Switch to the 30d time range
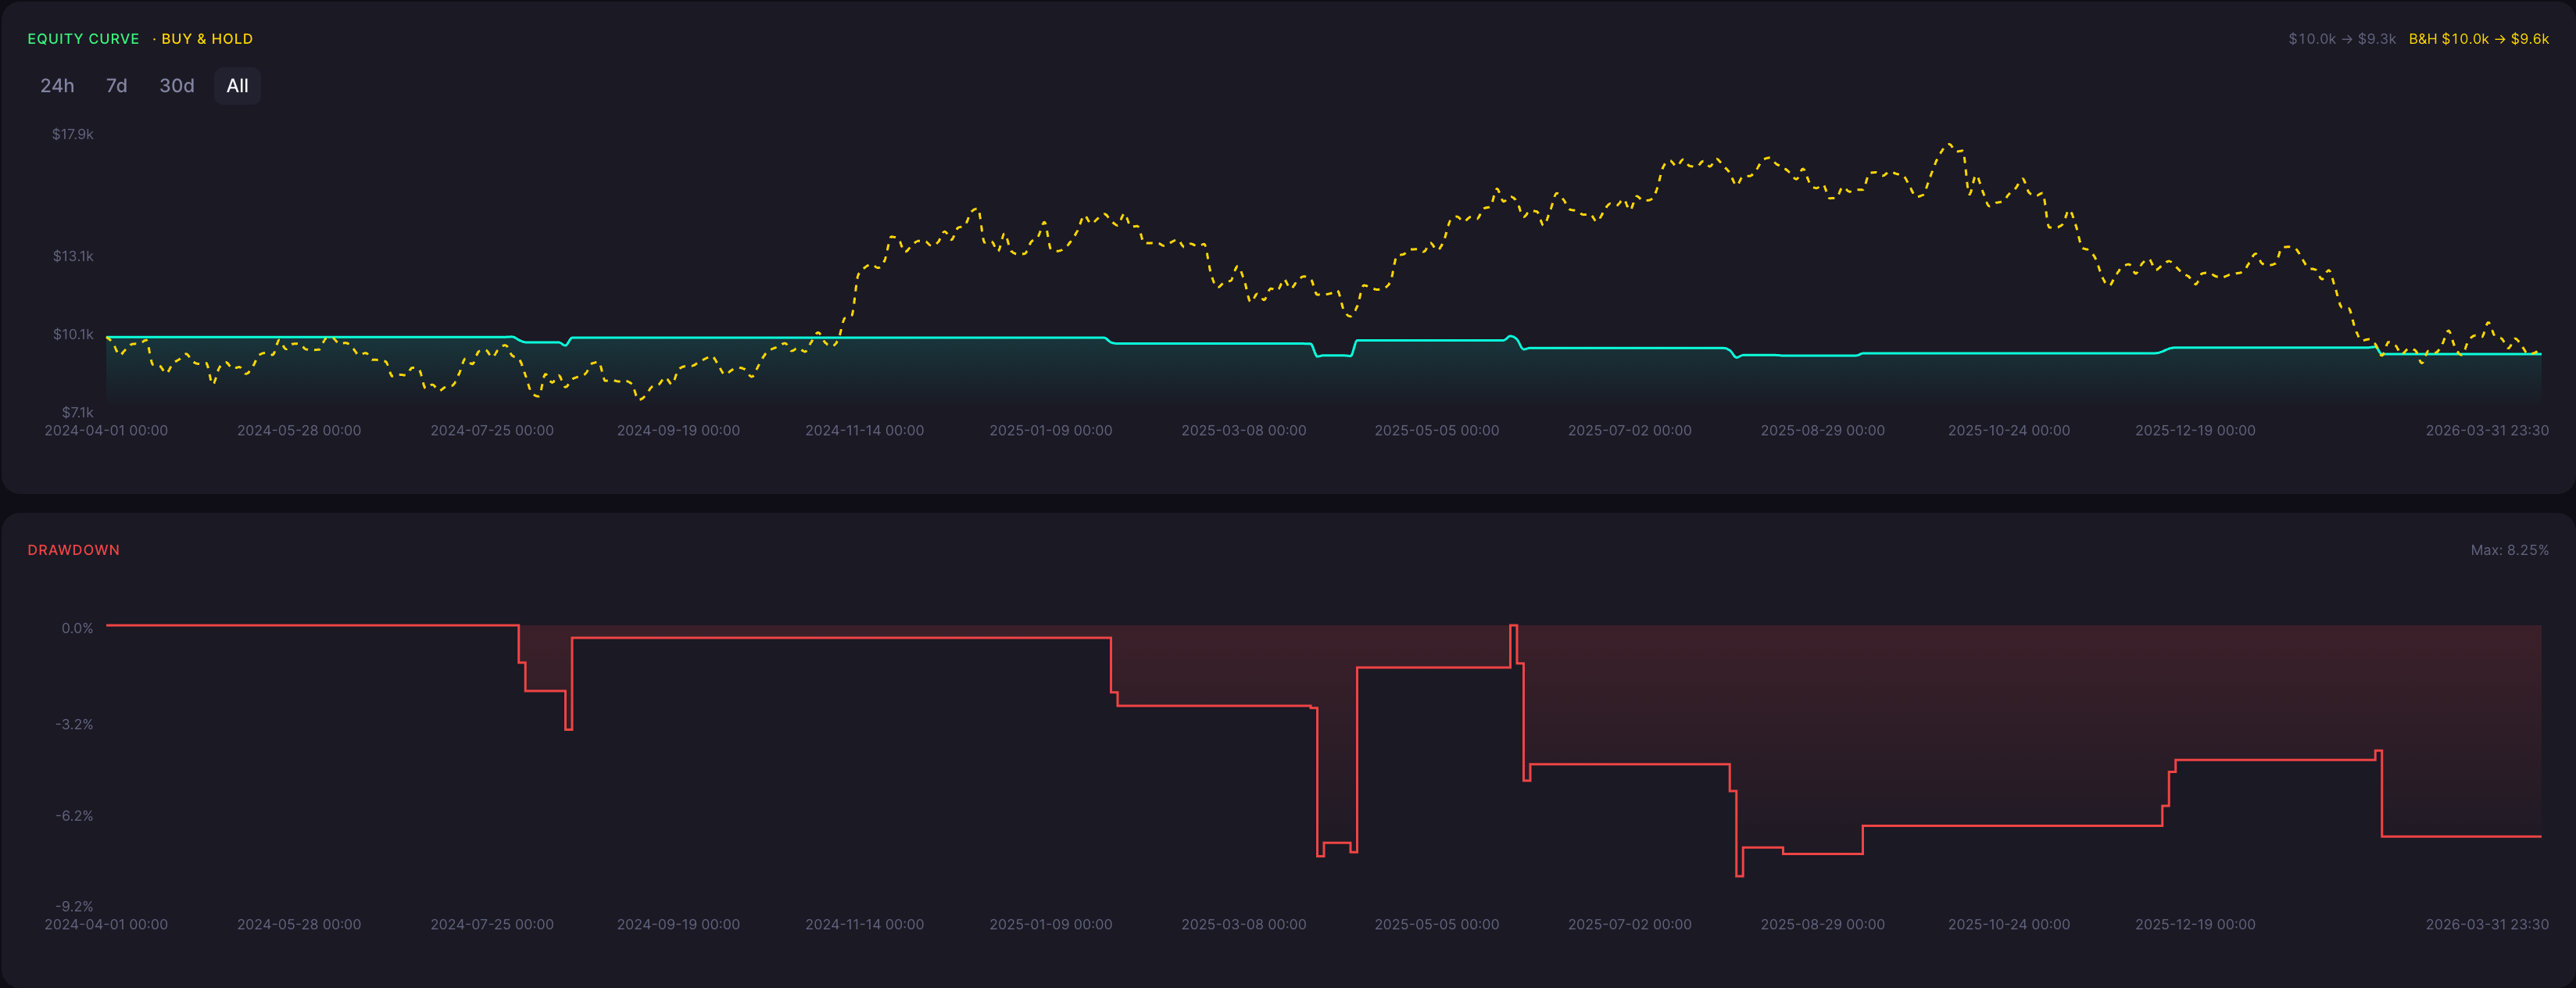This screenshot has height=988, width=2576. point(177,86)
